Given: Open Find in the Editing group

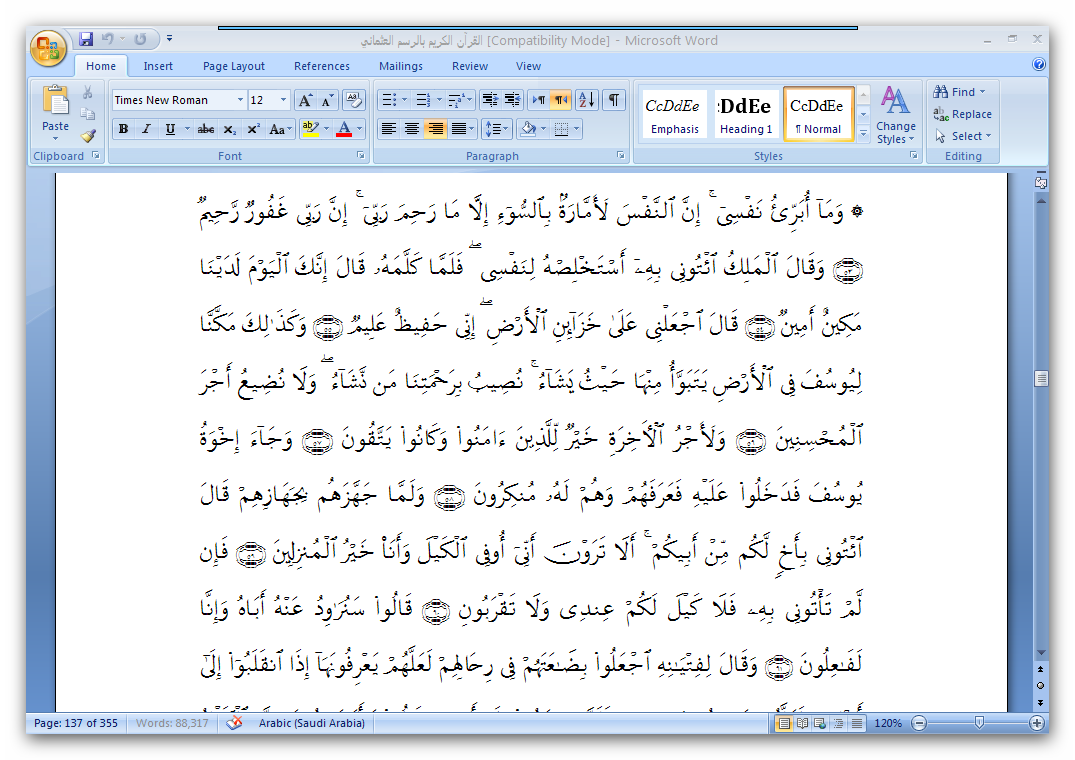Looking at the screenshot, I should coord(959,92).
